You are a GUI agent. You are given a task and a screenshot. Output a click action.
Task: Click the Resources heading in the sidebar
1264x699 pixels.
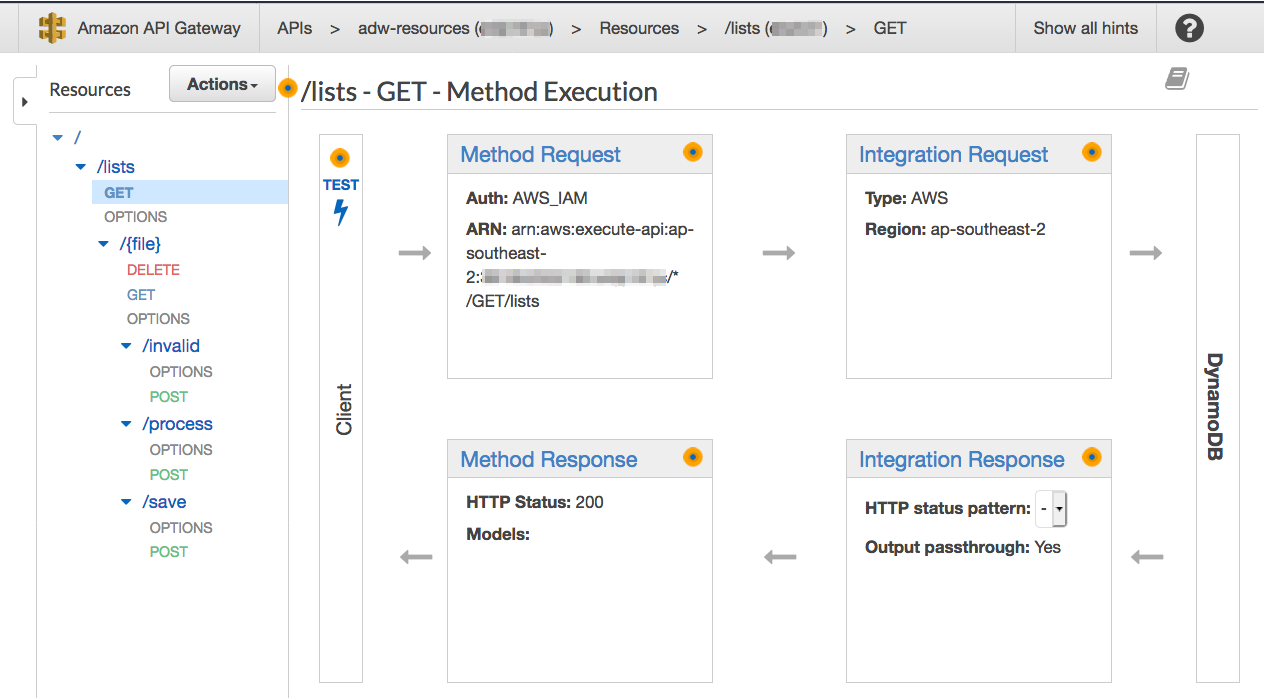click(x=90, y=90)
